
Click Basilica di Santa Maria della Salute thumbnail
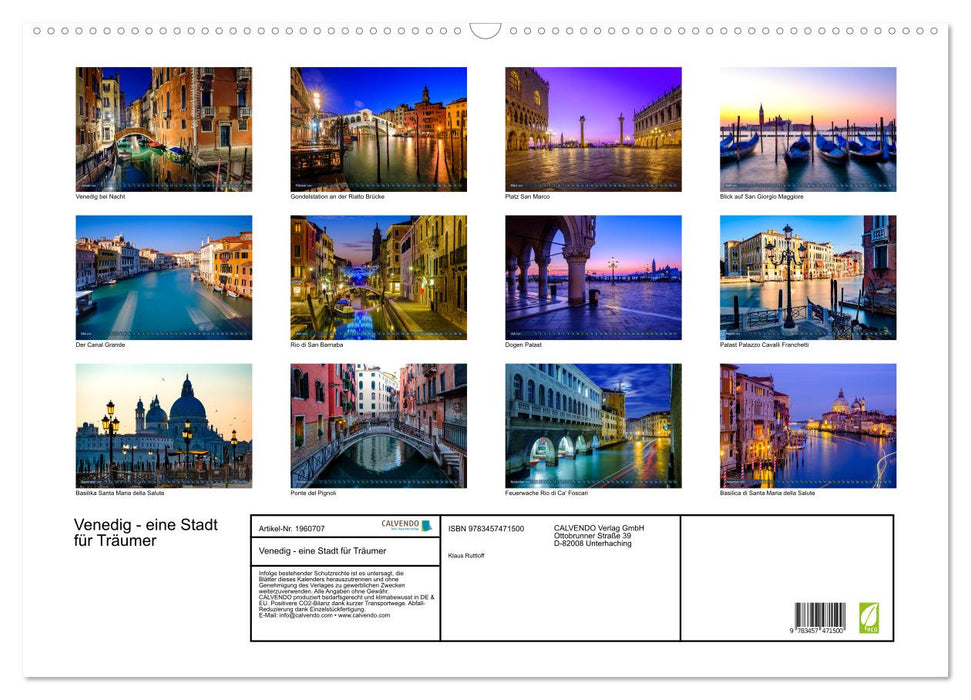click(808, 426)
